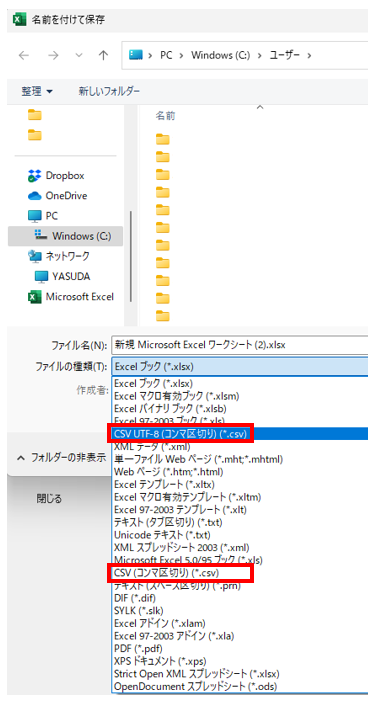Choose XML データ (*.xml) format
This screenshot has width=368, height=706.
152,447
